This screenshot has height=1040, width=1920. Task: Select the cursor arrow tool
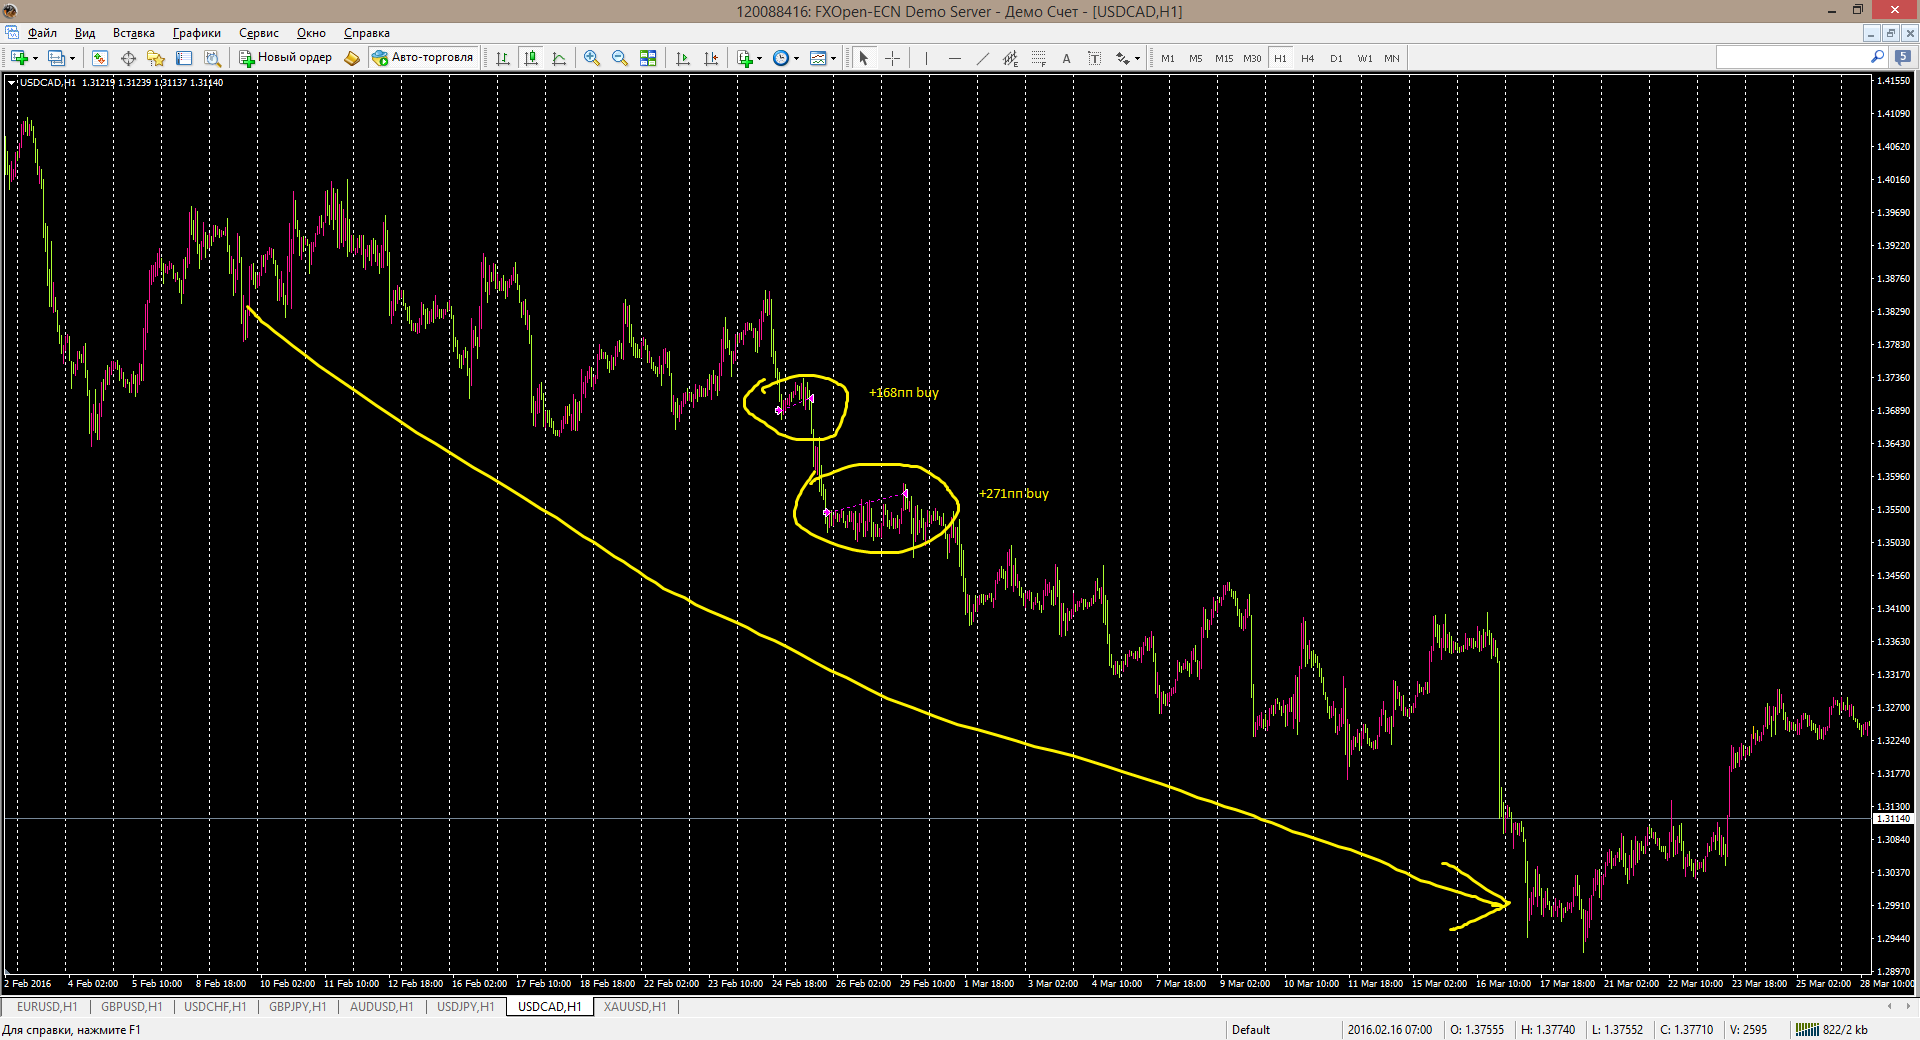coord(864,58)
